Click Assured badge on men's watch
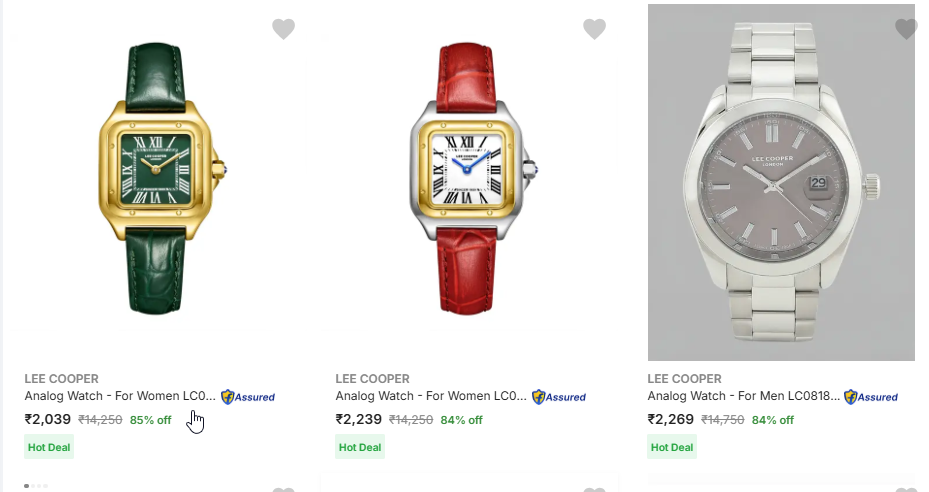929x492 pixels. [x=871, y=397]
